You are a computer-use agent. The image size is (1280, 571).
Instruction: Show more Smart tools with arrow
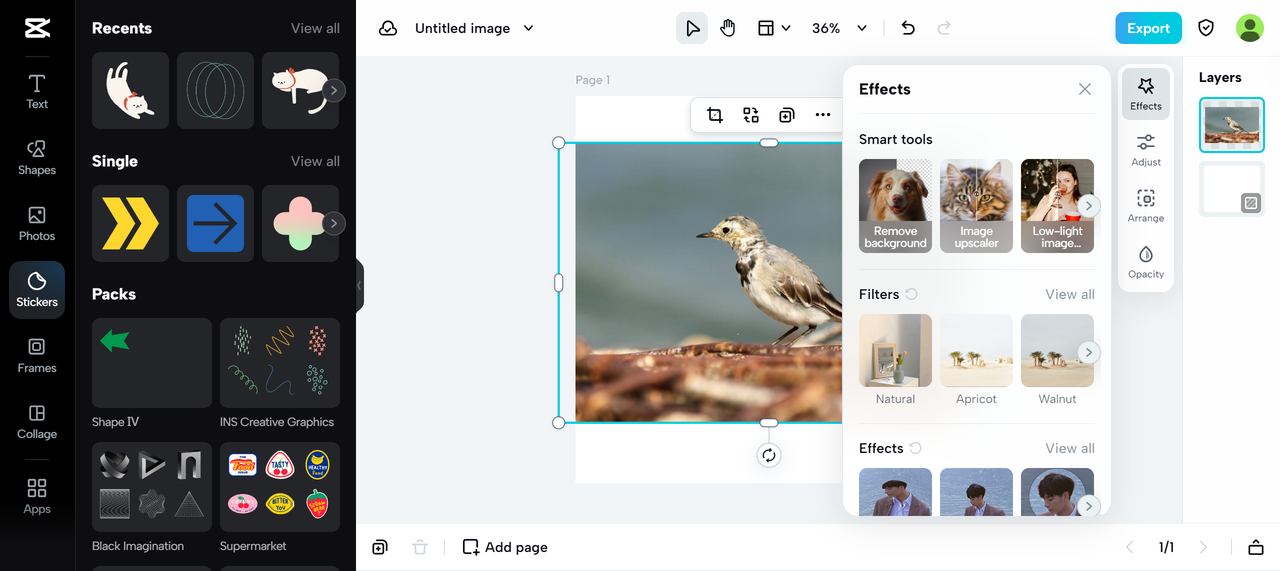tap(1089, 206)
